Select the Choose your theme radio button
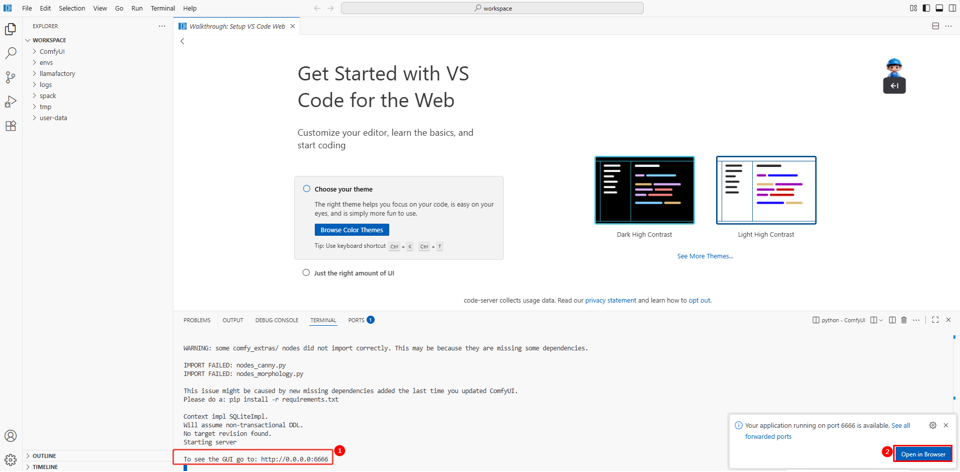960x472 pixels. point(307,189)
